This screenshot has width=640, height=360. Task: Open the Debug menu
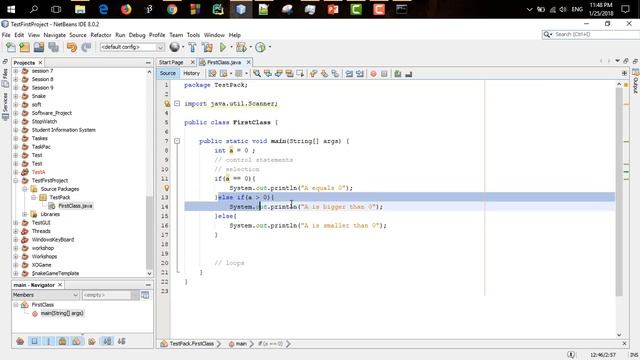[x=137, y=35]
